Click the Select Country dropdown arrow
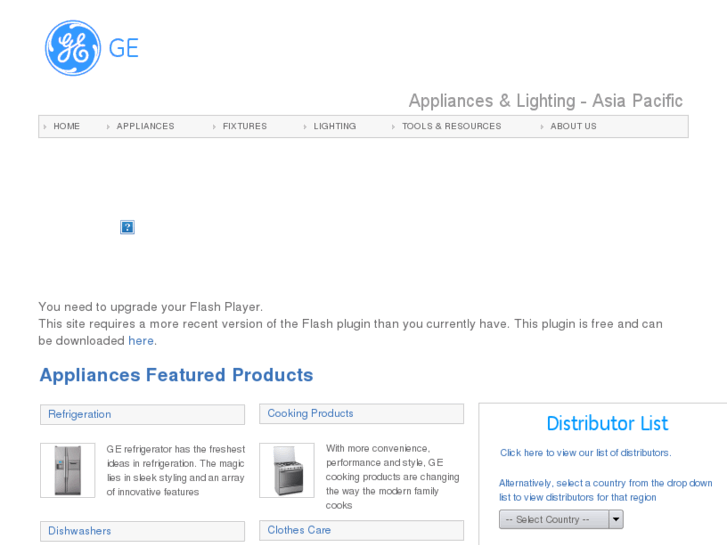Viewport: 727px width, 545px height. click(616, 519)
